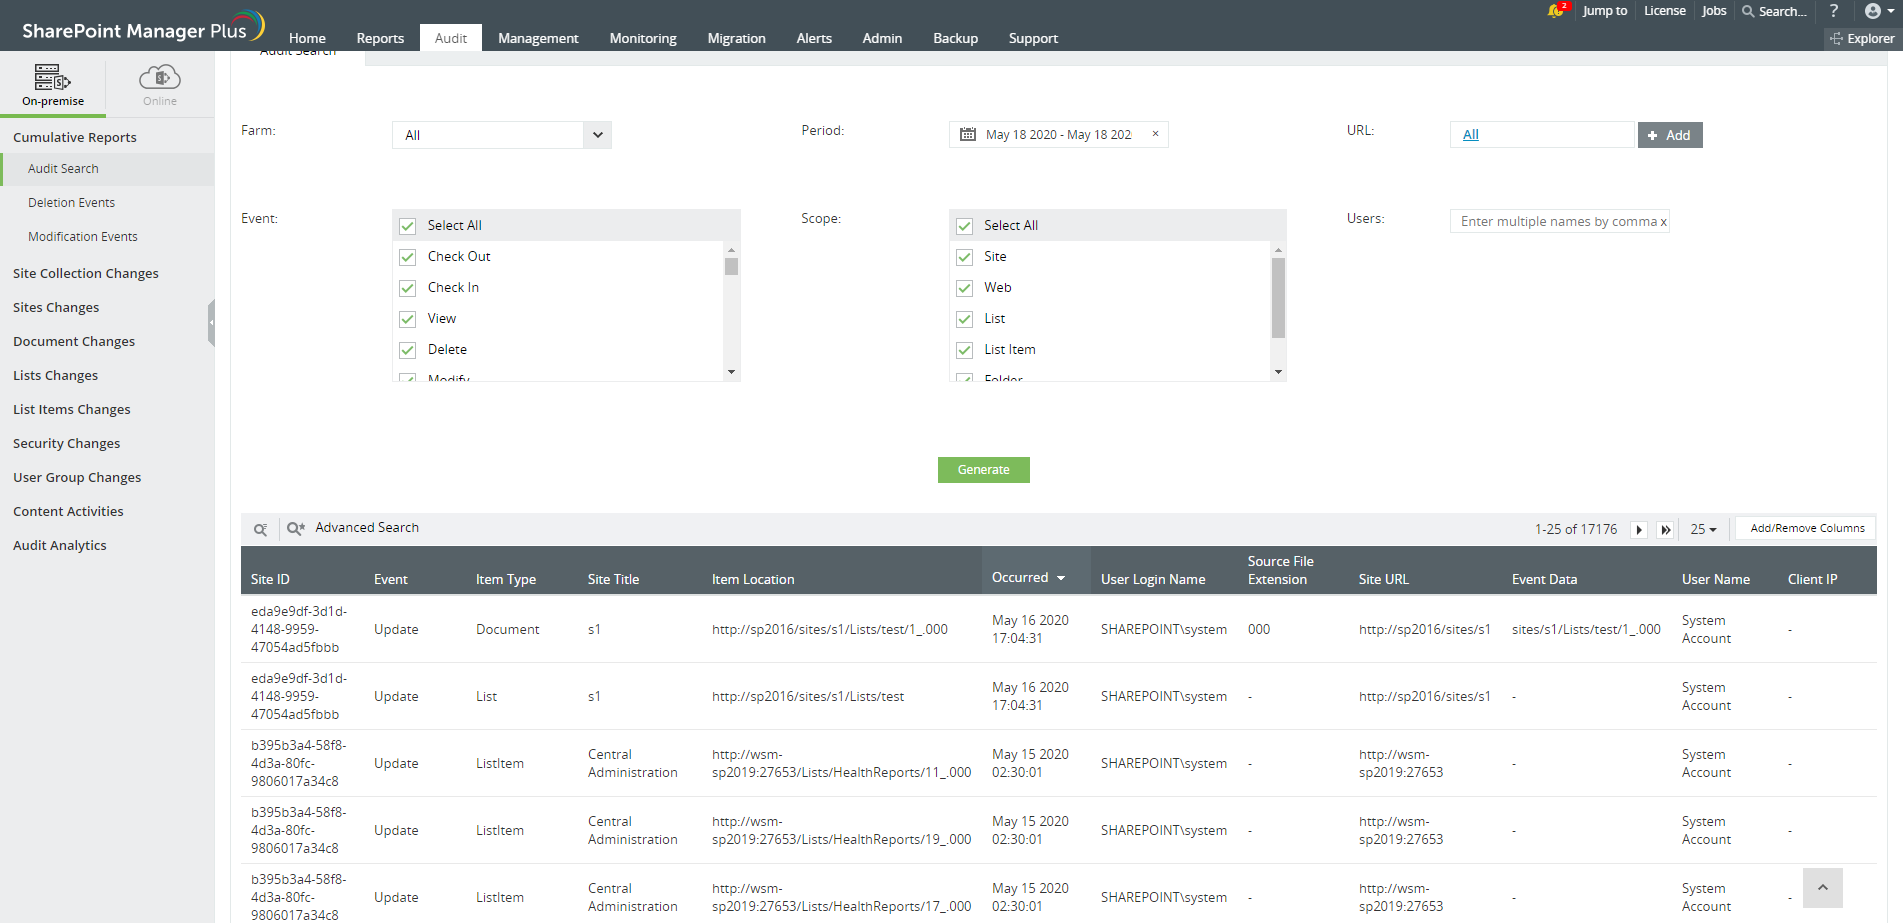Screen dimensions: 1903x923
Task: Jump to last page of results
Action: click(1665, 530)
